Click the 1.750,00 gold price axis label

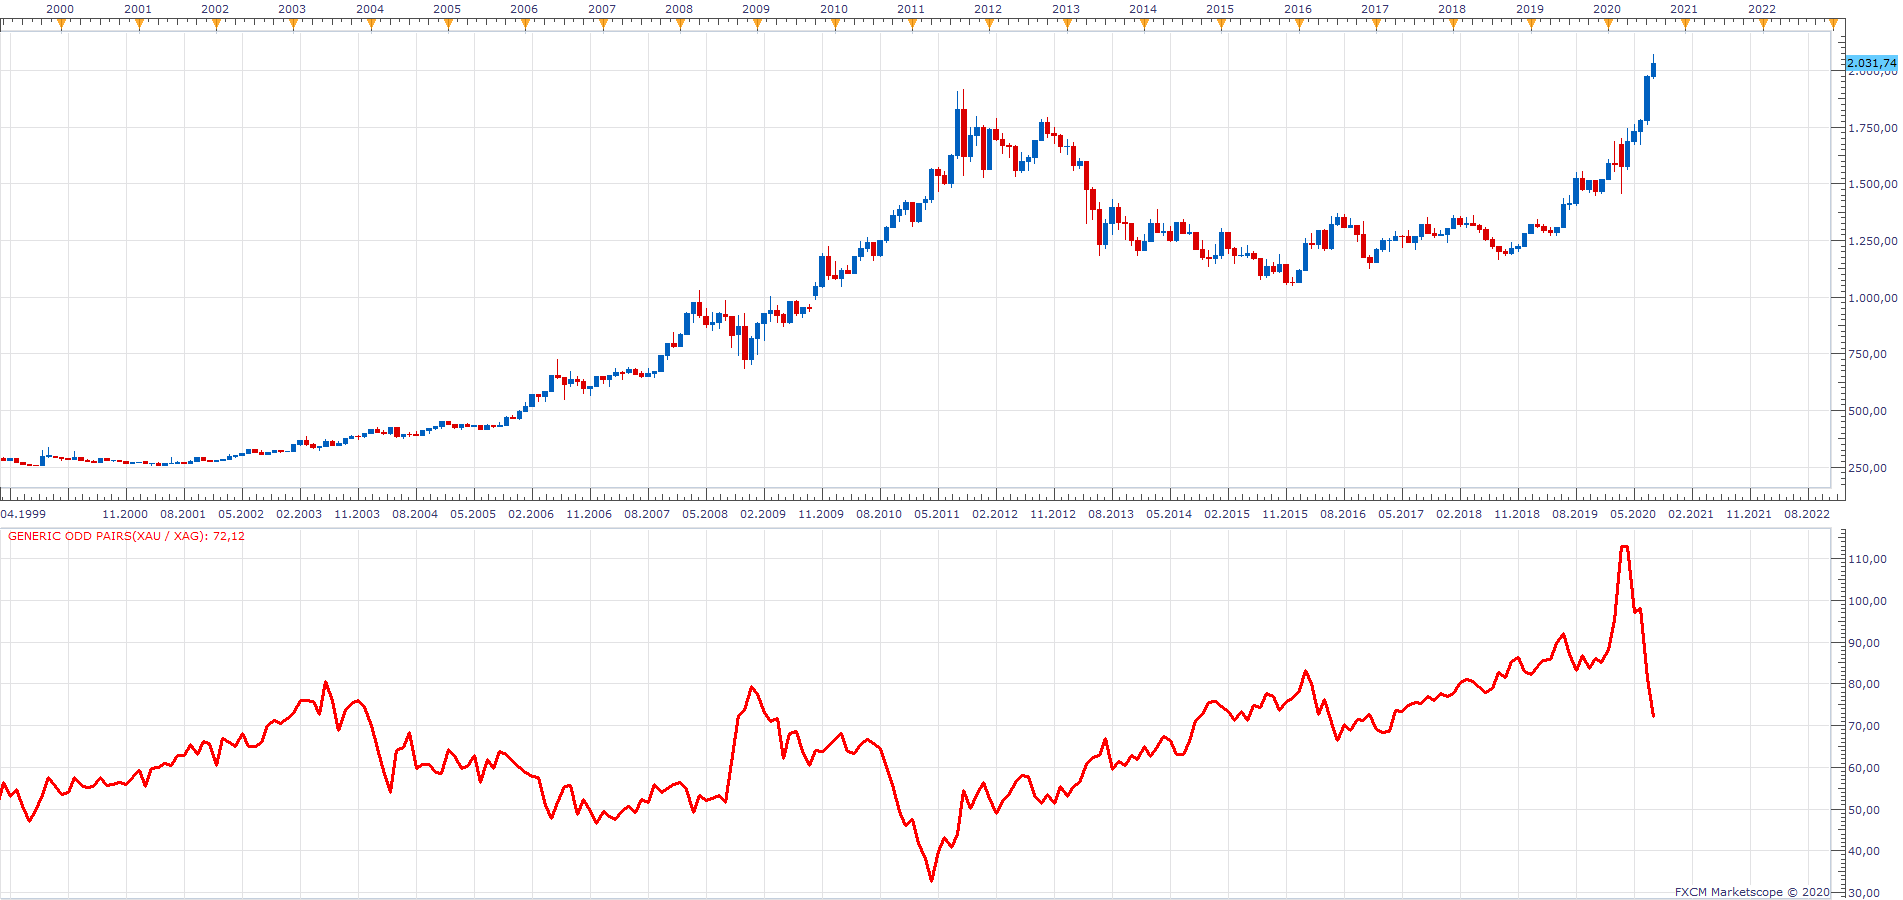[x=1873, y=128]
